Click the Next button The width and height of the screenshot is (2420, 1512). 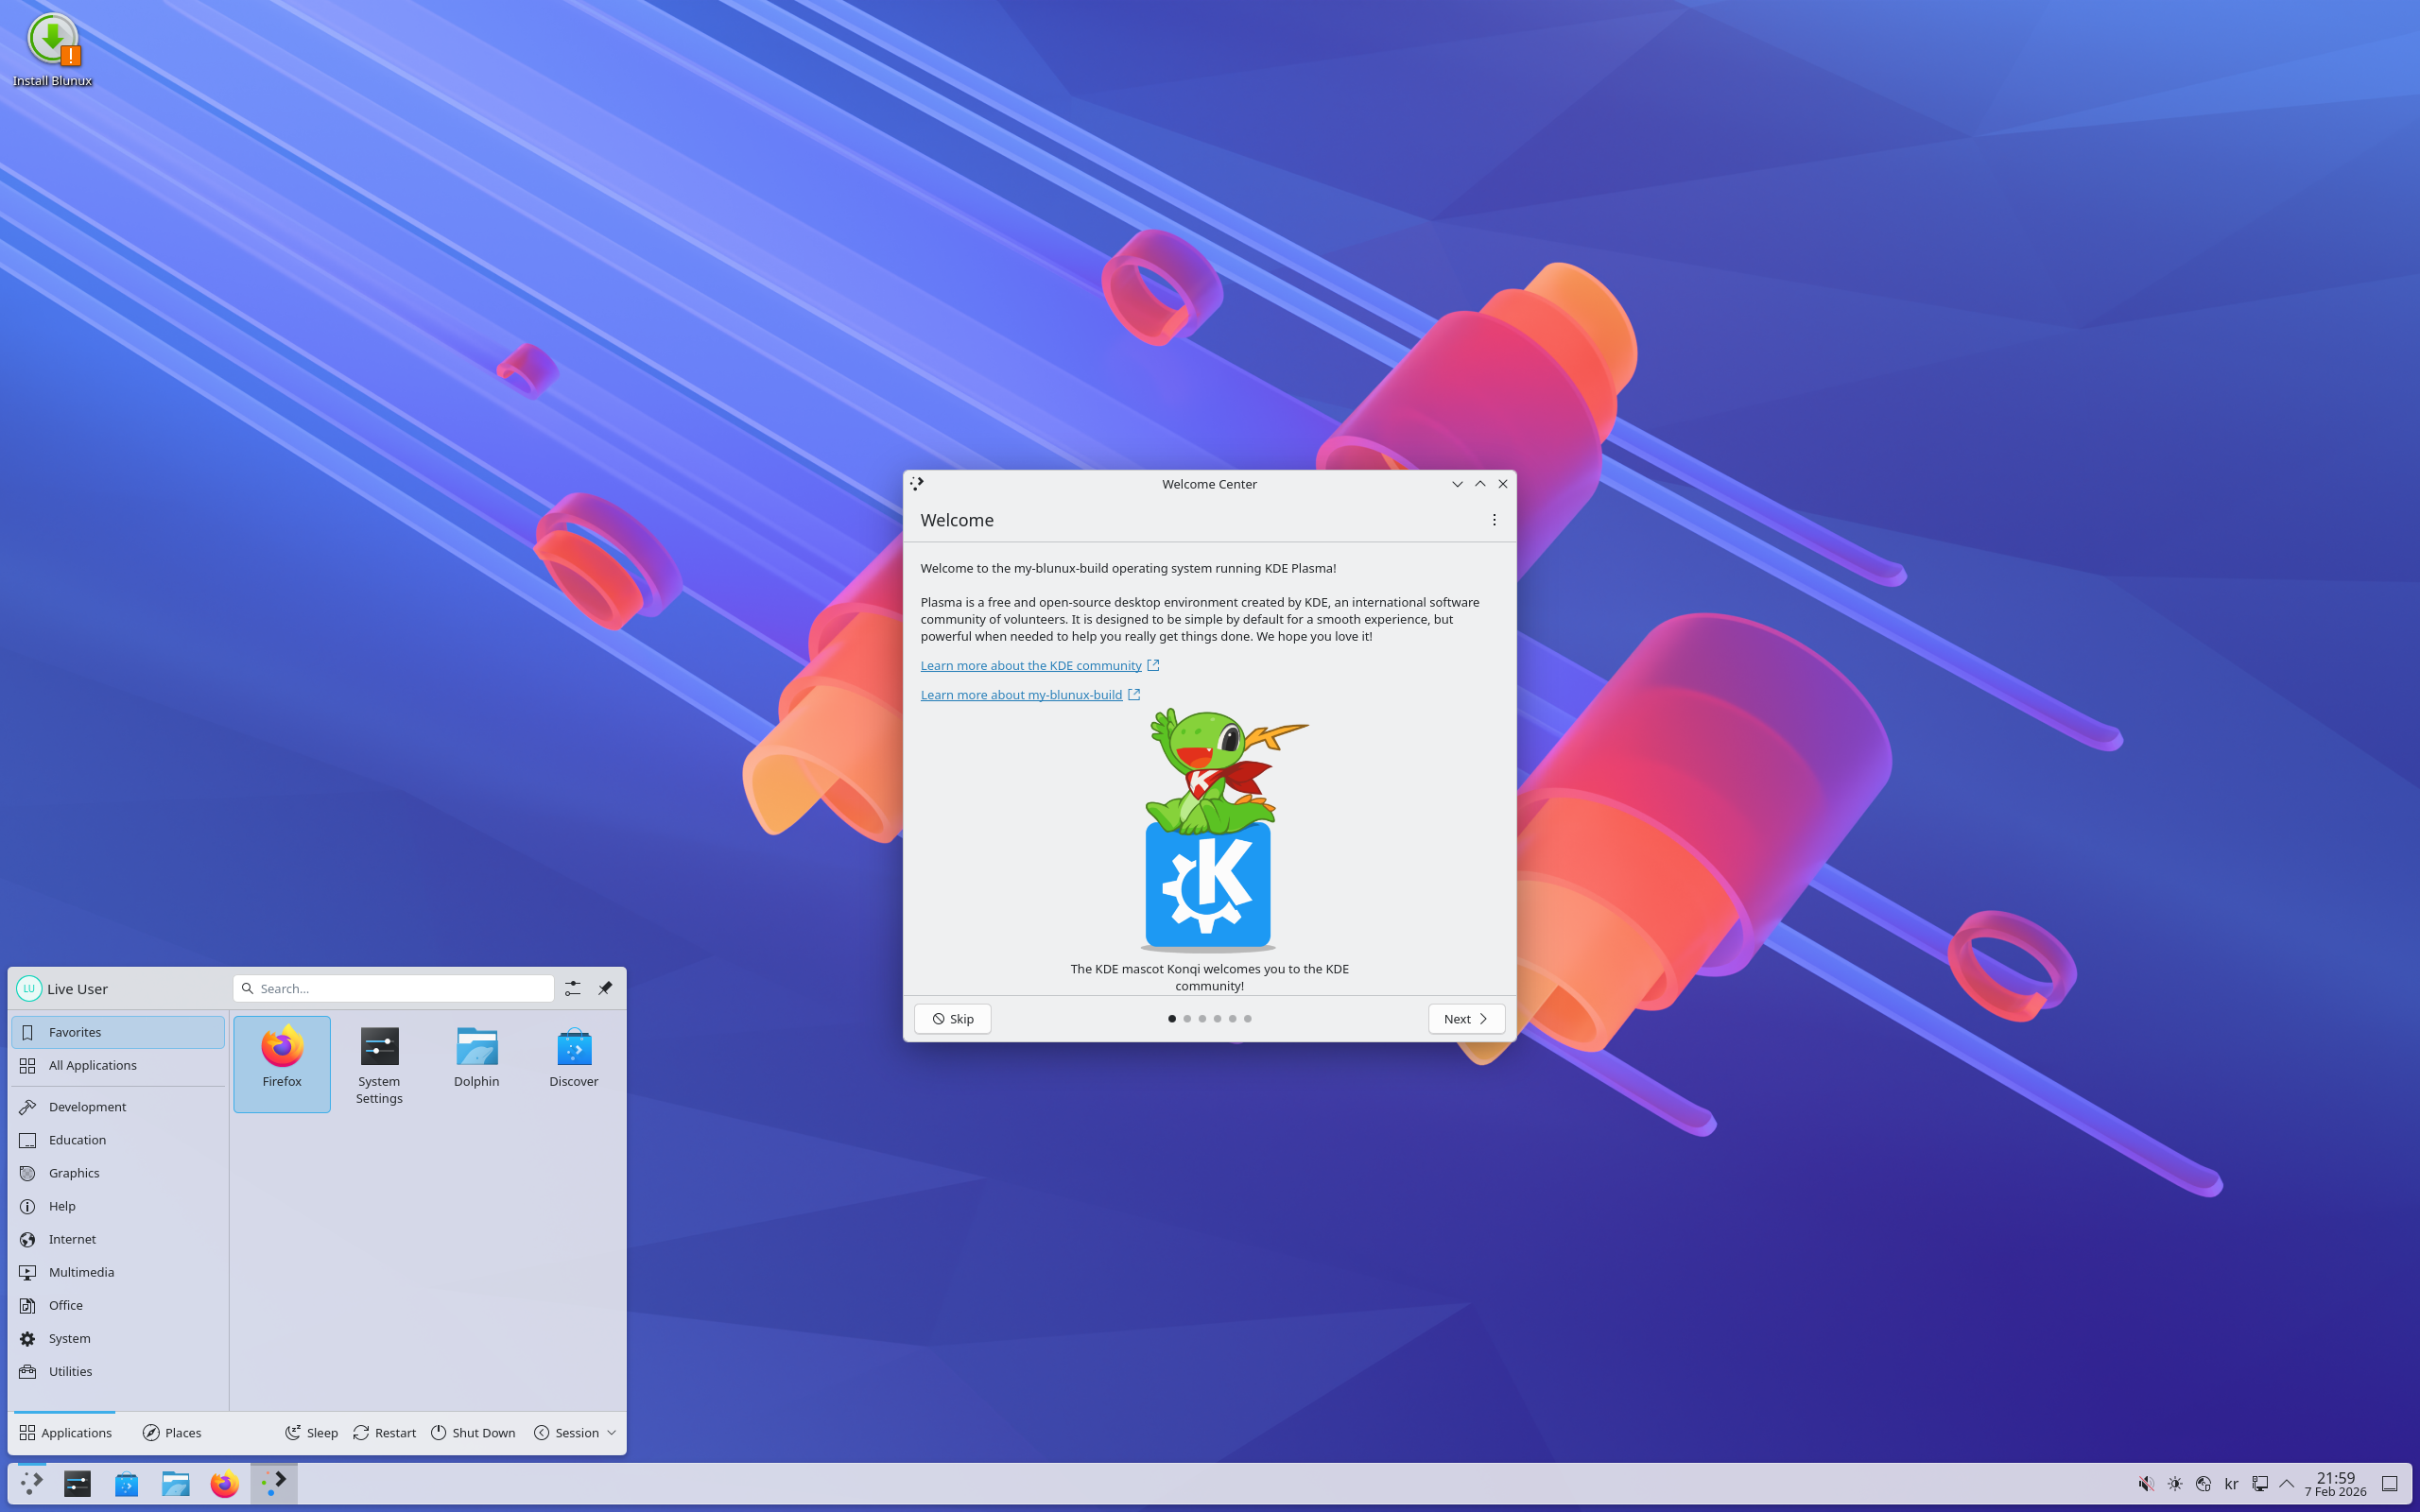[x=1466, y=1019]
